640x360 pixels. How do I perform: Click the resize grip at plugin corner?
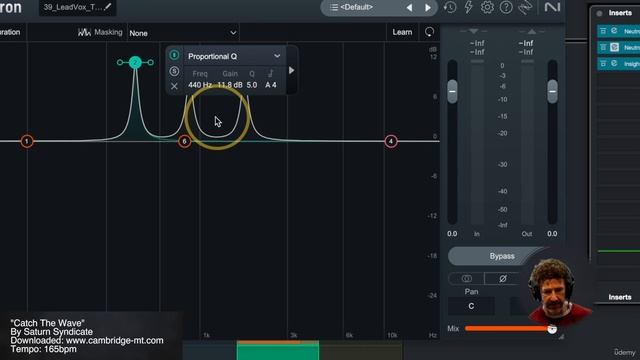tap(562, 337)
